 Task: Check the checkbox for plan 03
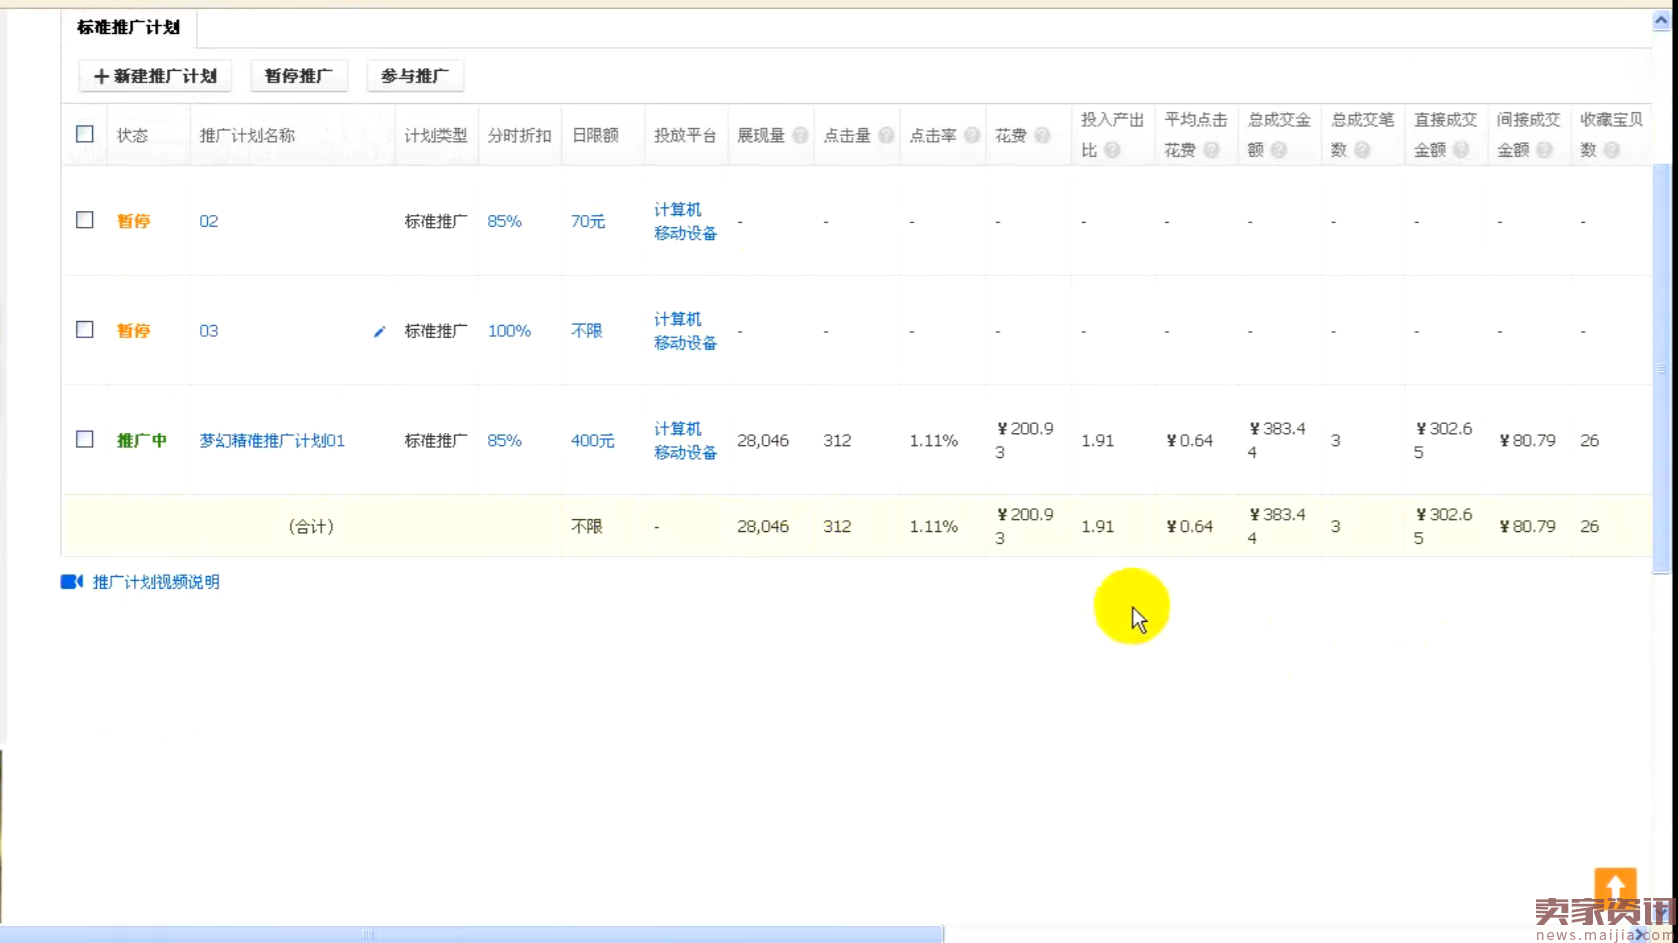(x=85, y=330)
